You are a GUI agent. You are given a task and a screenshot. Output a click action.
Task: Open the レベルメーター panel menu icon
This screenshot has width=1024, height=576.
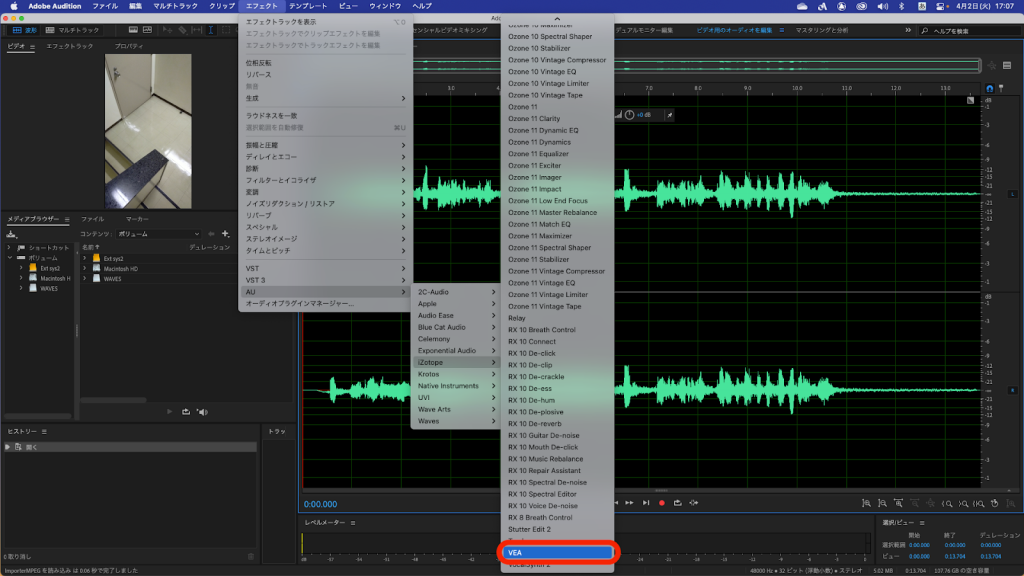tap(353, 522)
